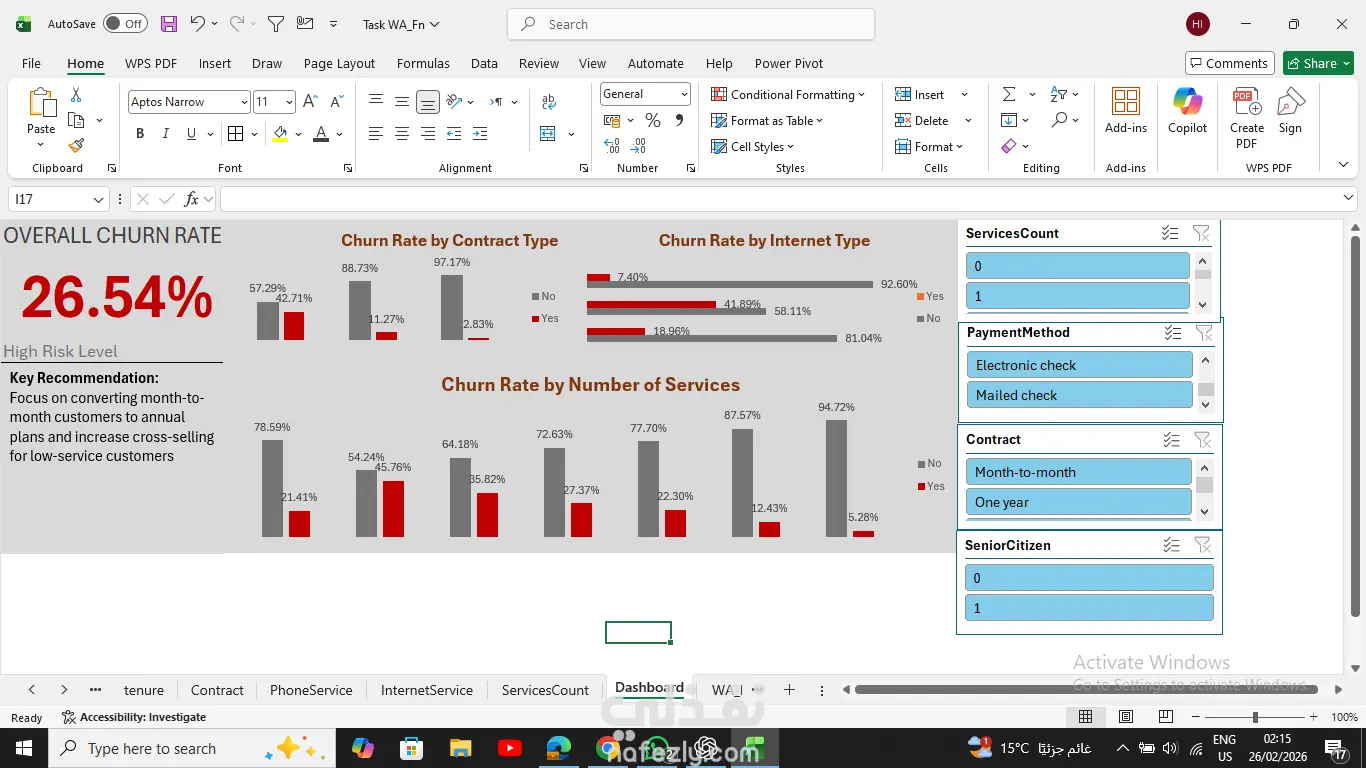Viewport: 1366px width, 768px height.
Task: Toggle AutoSave switch
Action: point(125,24)
